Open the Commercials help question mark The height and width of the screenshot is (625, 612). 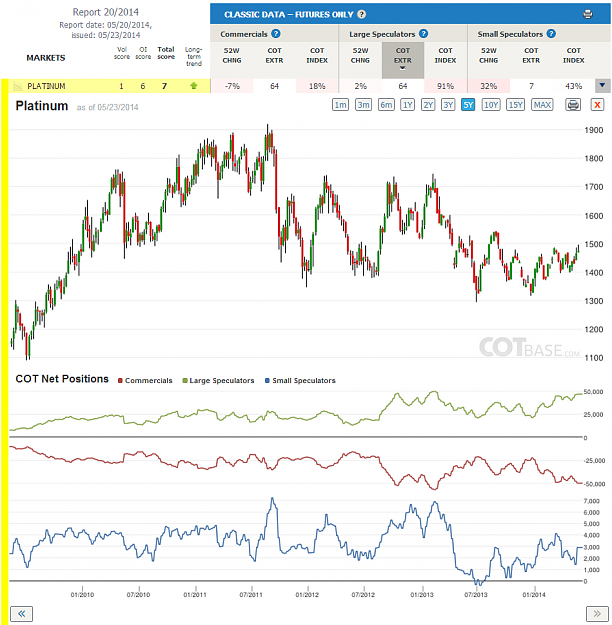coord(275,34)
